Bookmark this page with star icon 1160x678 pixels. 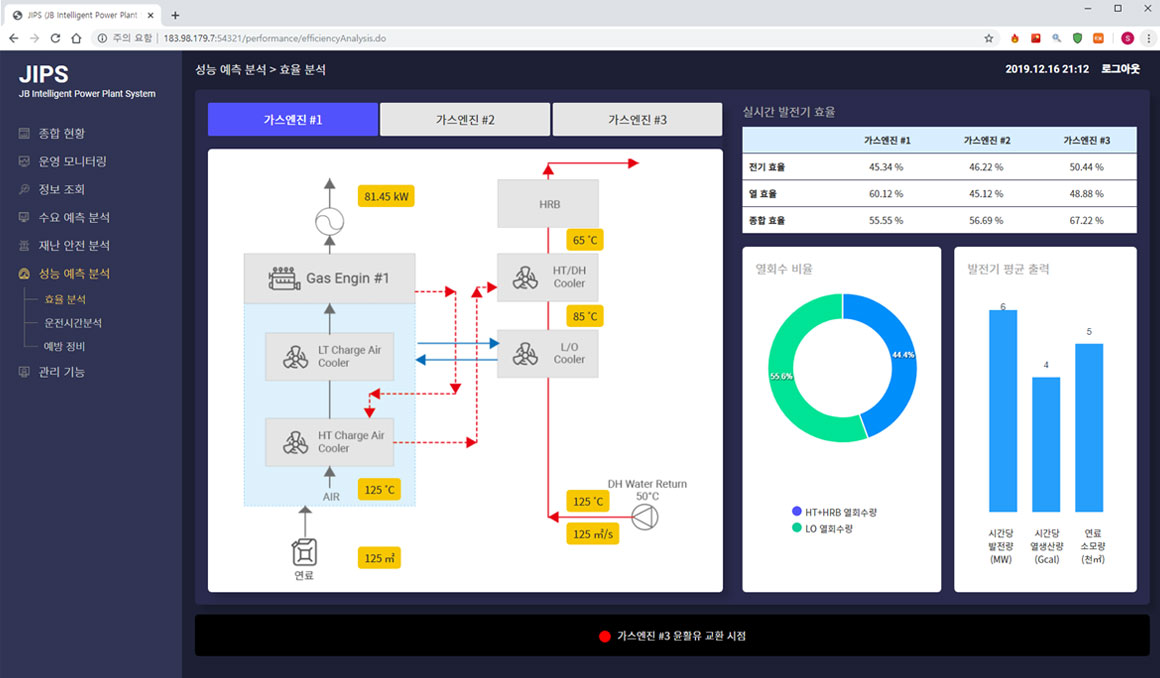(x=988, y=38)
